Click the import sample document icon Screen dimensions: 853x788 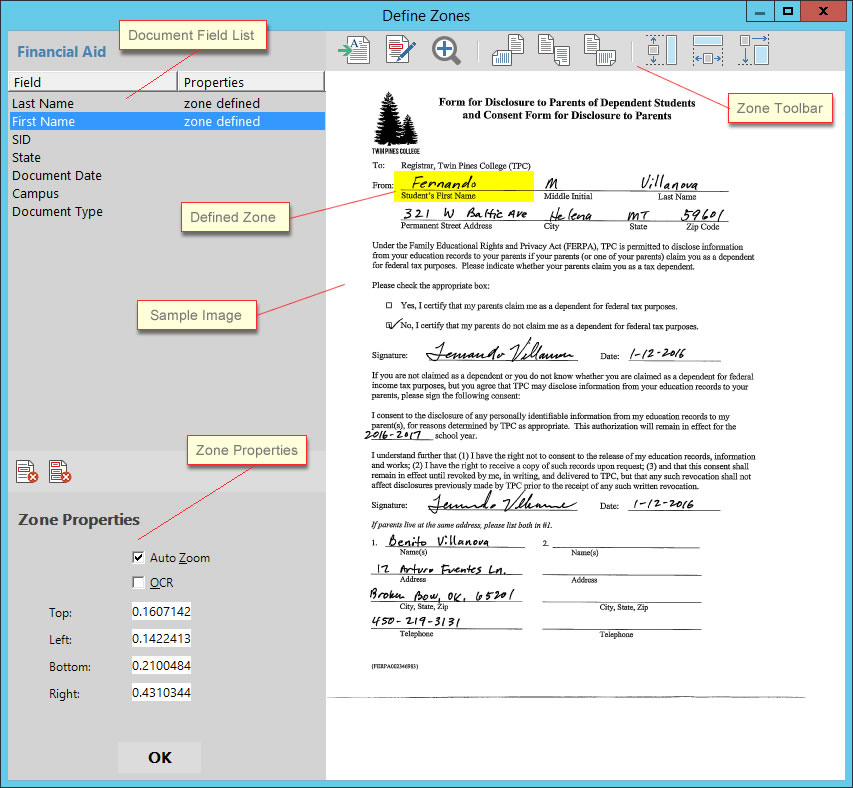point(354,50)
